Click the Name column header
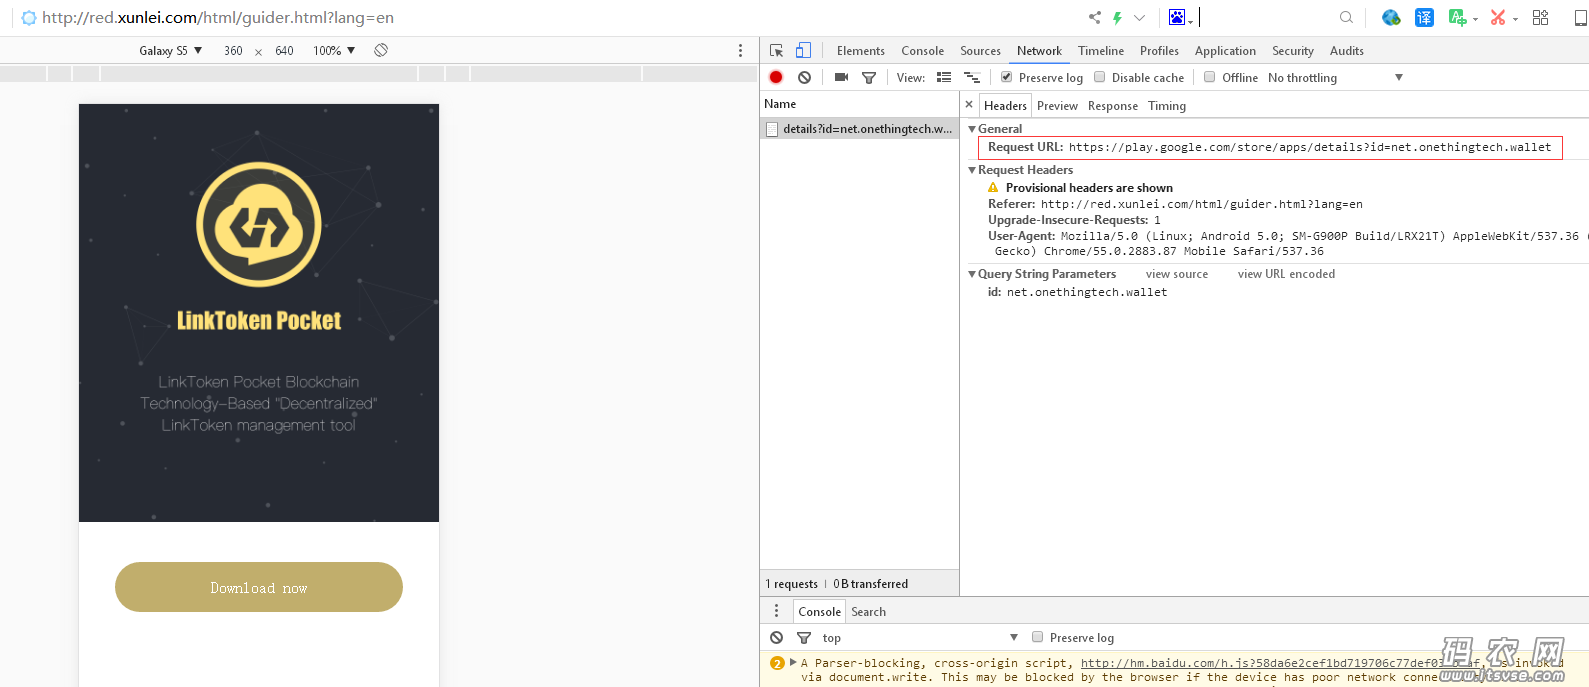The height and width of the screenshot is (687, 1589). click(859, 104)
